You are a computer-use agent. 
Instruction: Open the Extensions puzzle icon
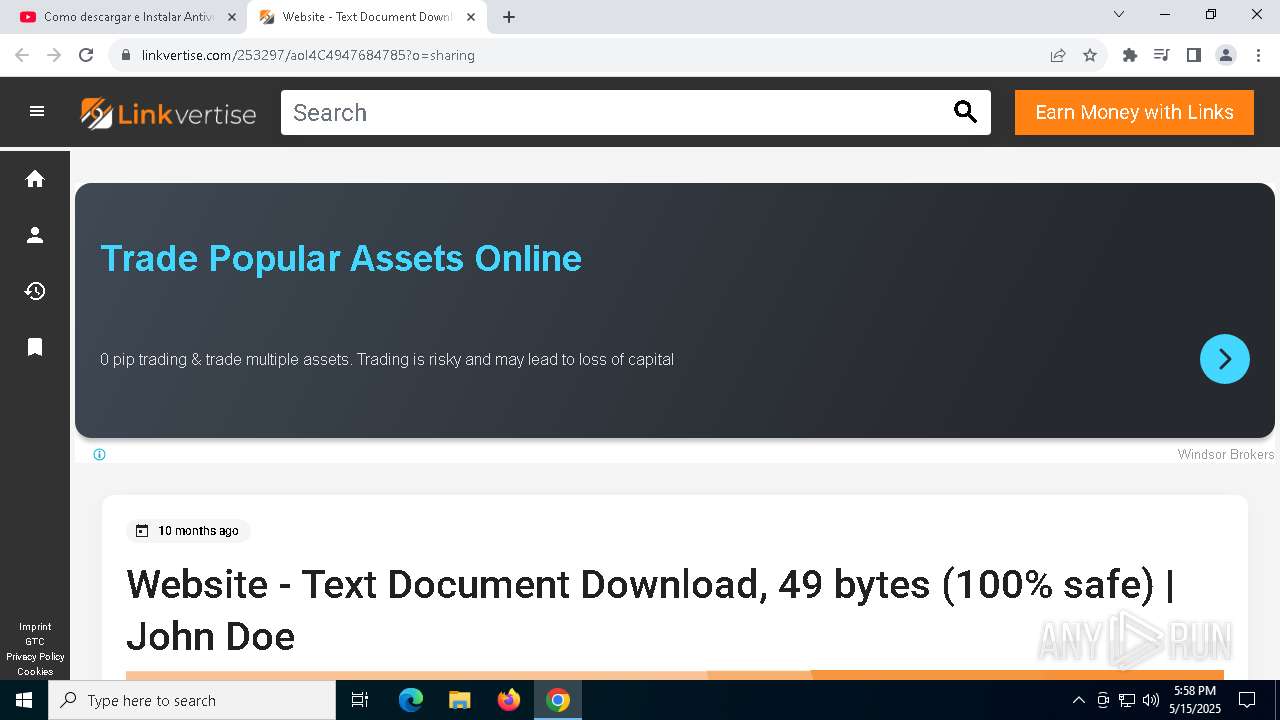tap(1130, 55)
